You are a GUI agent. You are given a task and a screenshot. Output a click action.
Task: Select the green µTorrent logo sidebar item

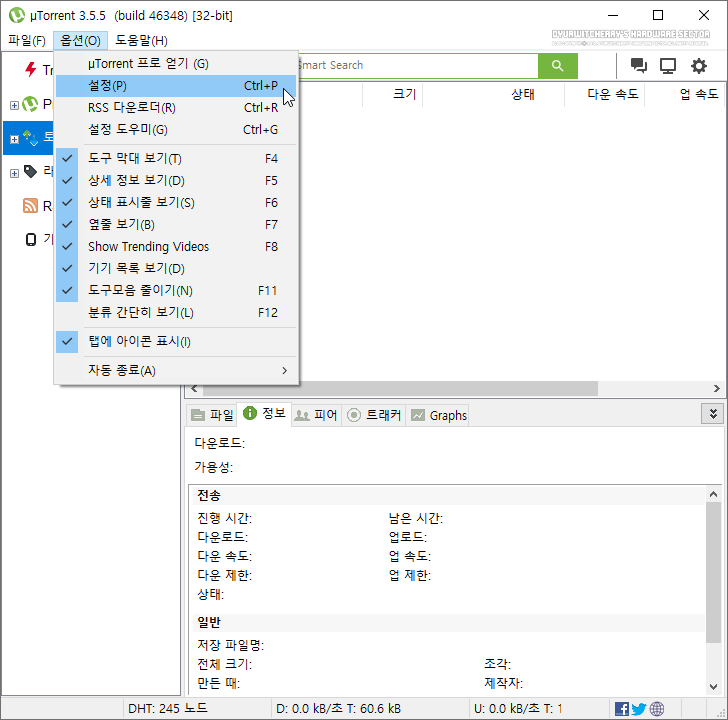30,104
